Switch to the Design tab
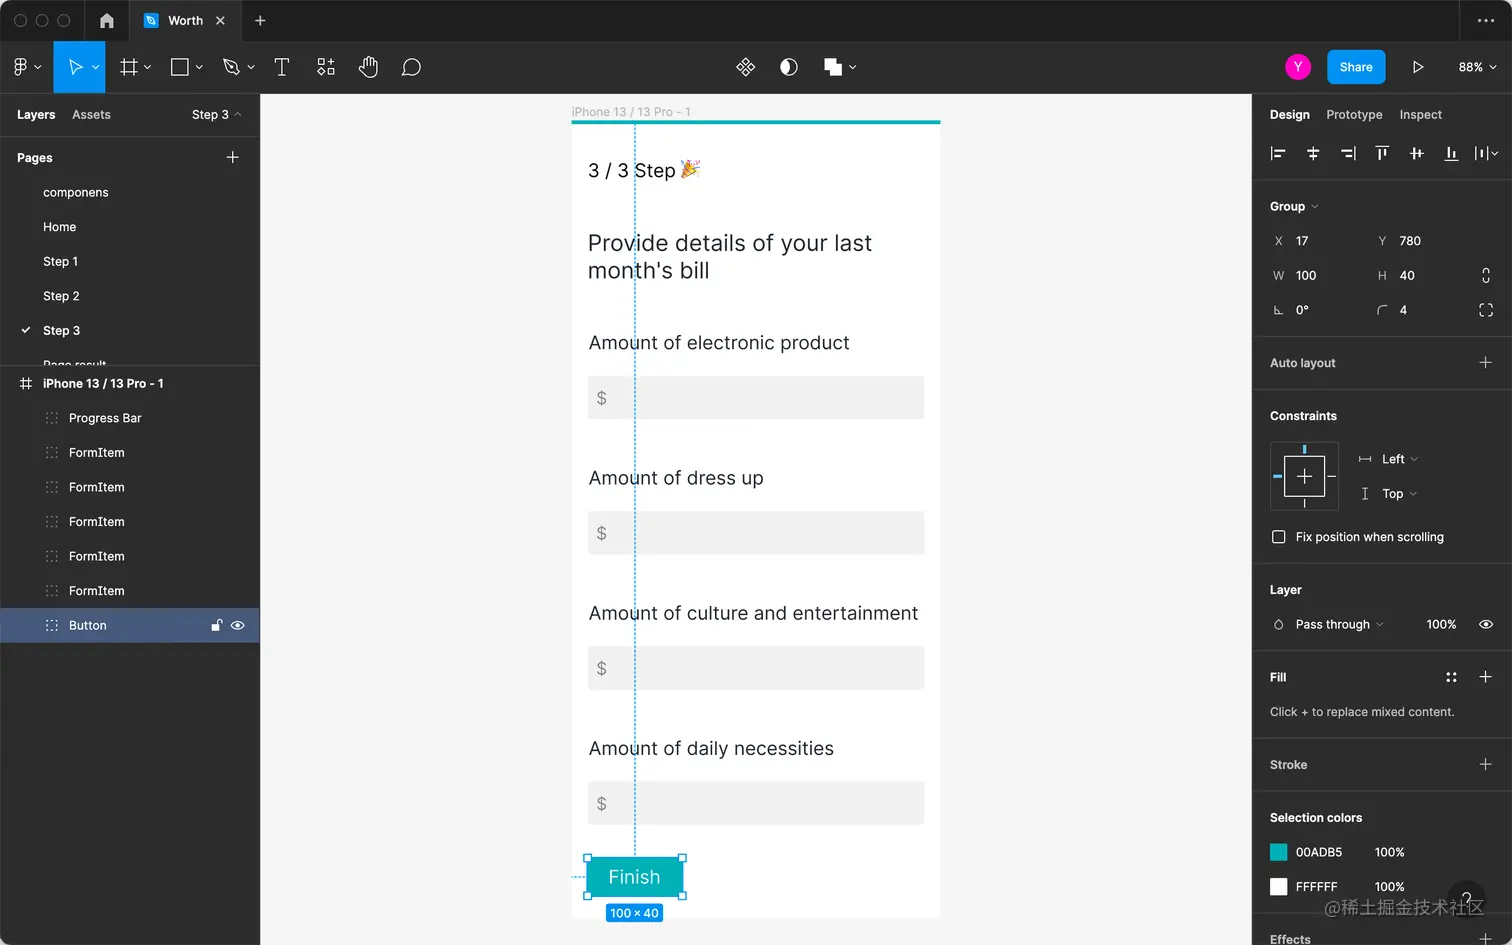Screen dimensions: 1512x945 tap(1289, 114)
